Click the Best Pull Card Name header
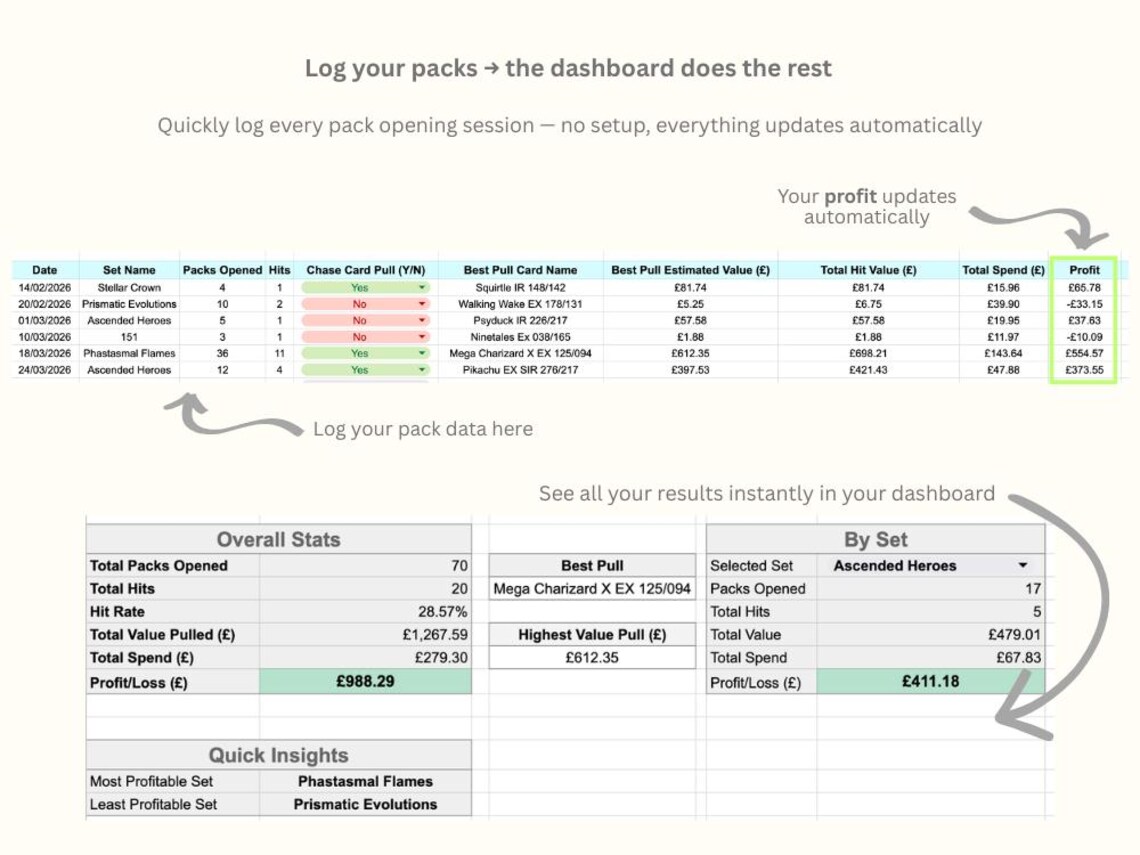The width and height of the screenshot is (1140, 855). pyautogui.click(x=521, y=270)
